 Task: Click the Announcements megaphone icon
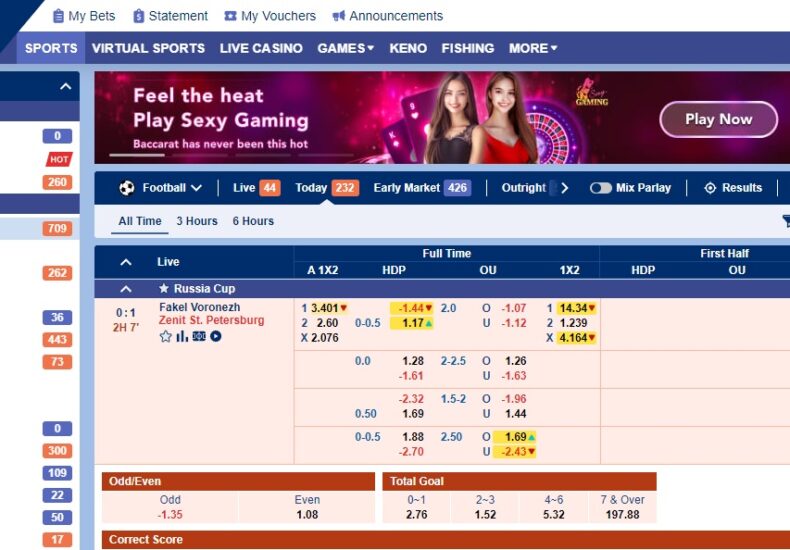(x=339, y=16)
